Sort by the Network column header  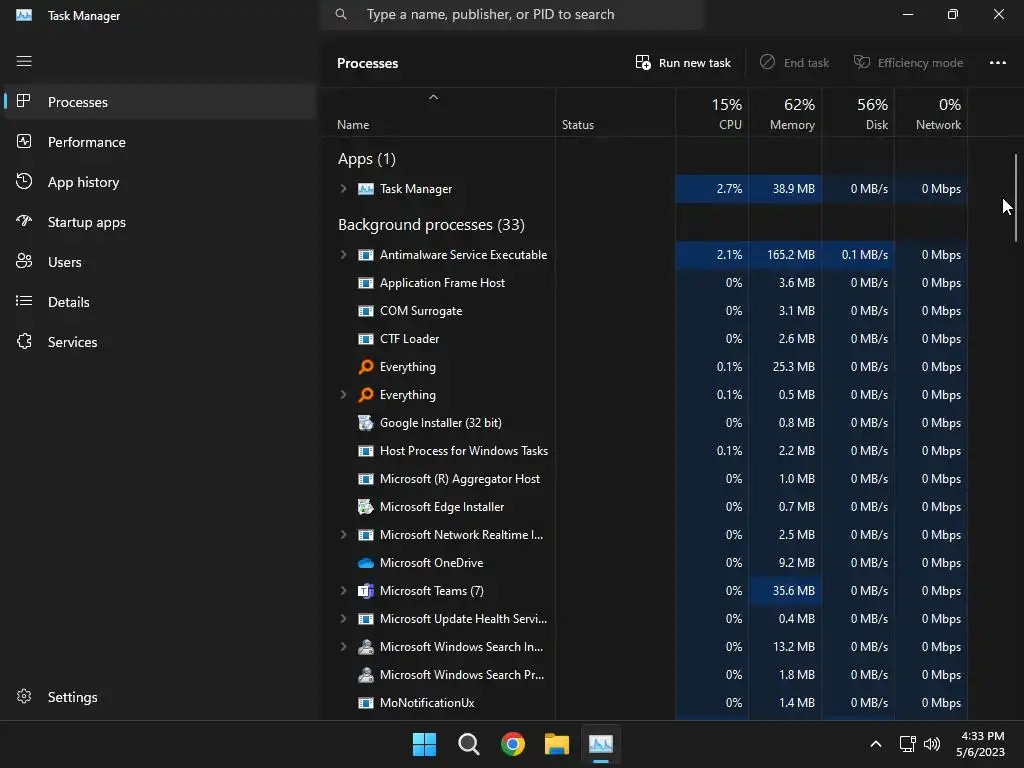point(931,113)
